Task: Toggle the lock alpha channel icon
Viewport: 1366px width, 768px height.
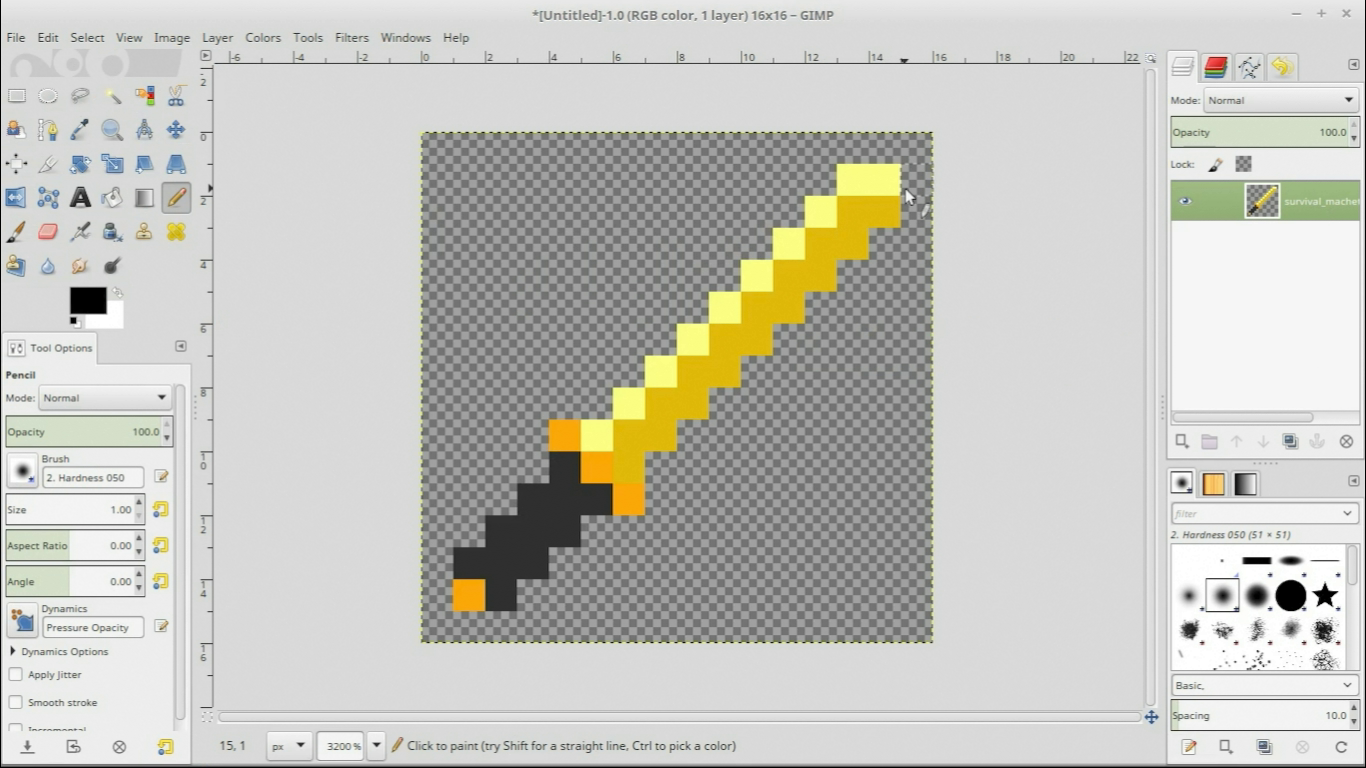Action: click(1243, 164)
